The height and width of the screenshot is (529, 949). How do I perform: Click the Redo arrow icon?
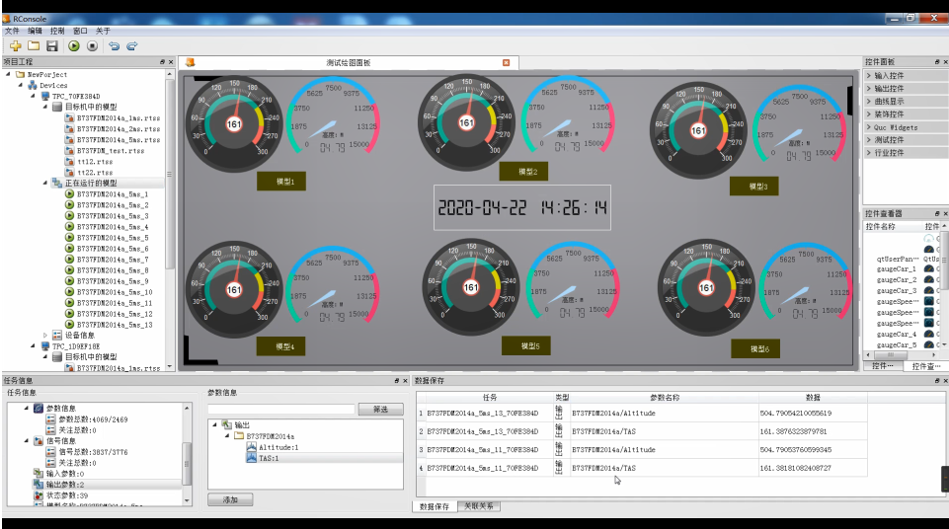pos(132,46)
